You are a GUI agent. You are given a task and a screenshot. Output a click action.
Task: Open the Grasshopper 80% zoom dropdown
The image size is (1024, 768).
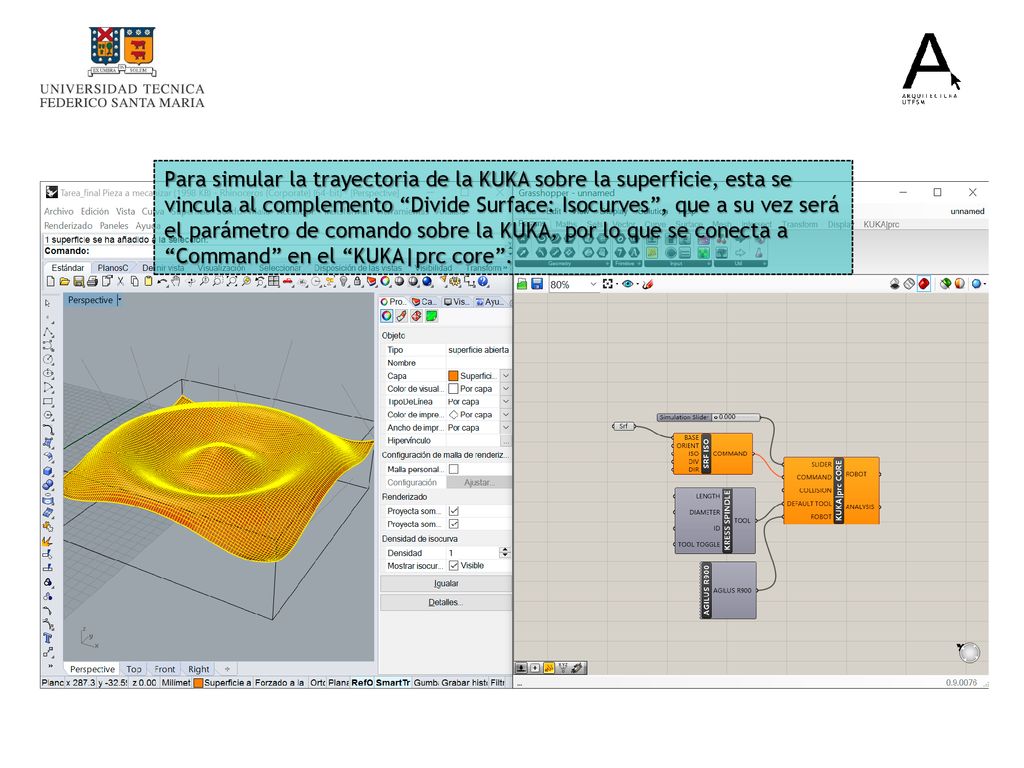pos(593,284)
